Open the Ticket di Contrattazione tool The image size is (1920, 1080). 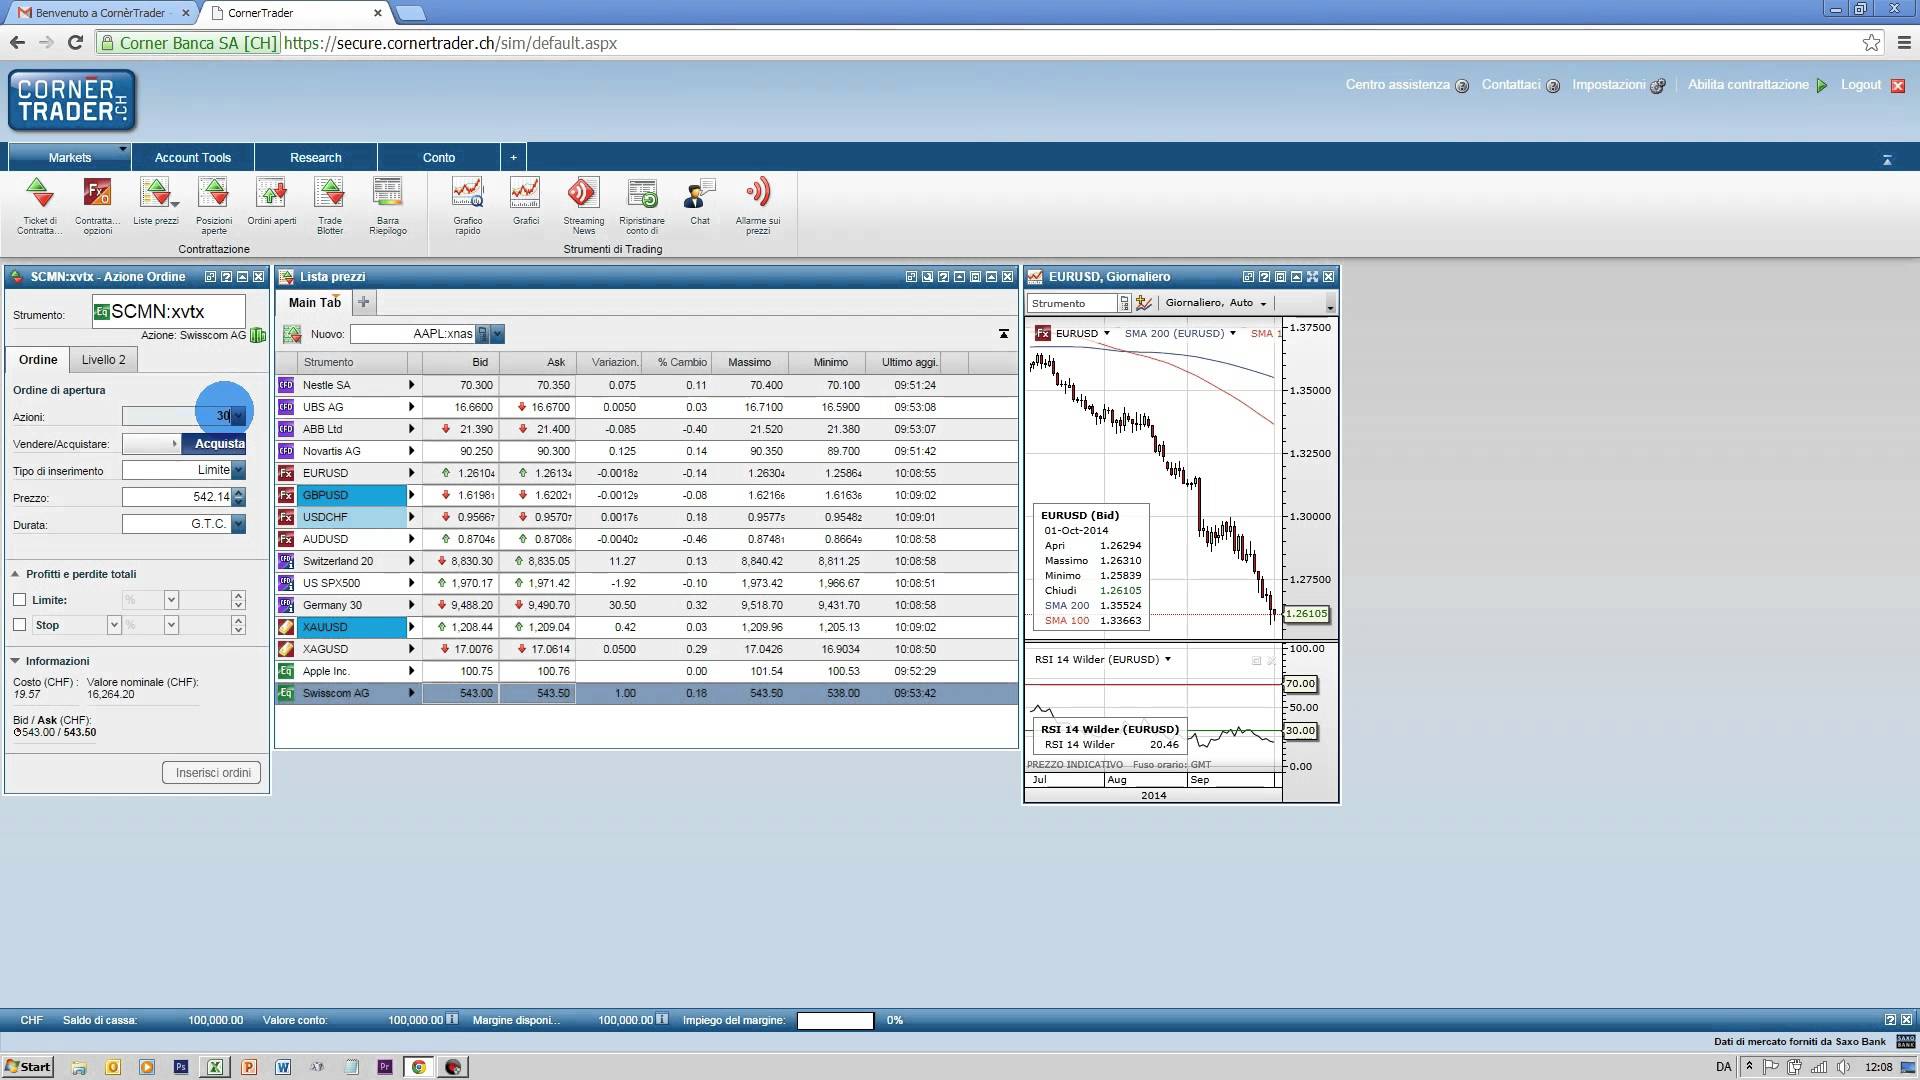pyautogui.click(x=39, y=206)
